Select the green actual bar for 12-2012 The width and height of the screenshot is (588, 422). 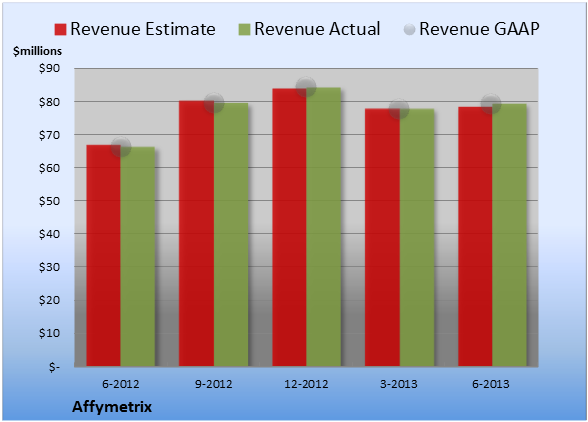pyautogui.click(x=324, y=227)
